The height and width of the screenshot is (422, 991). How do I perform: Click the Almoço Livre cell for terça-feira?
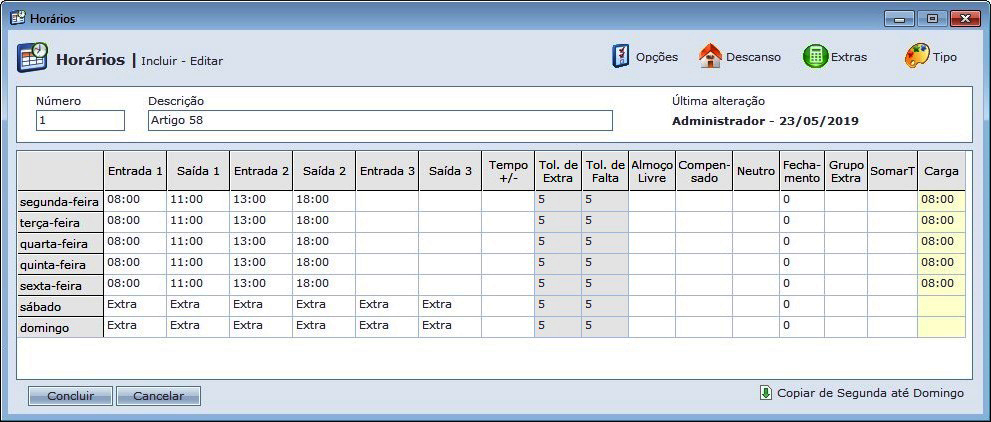coord(652,221)
